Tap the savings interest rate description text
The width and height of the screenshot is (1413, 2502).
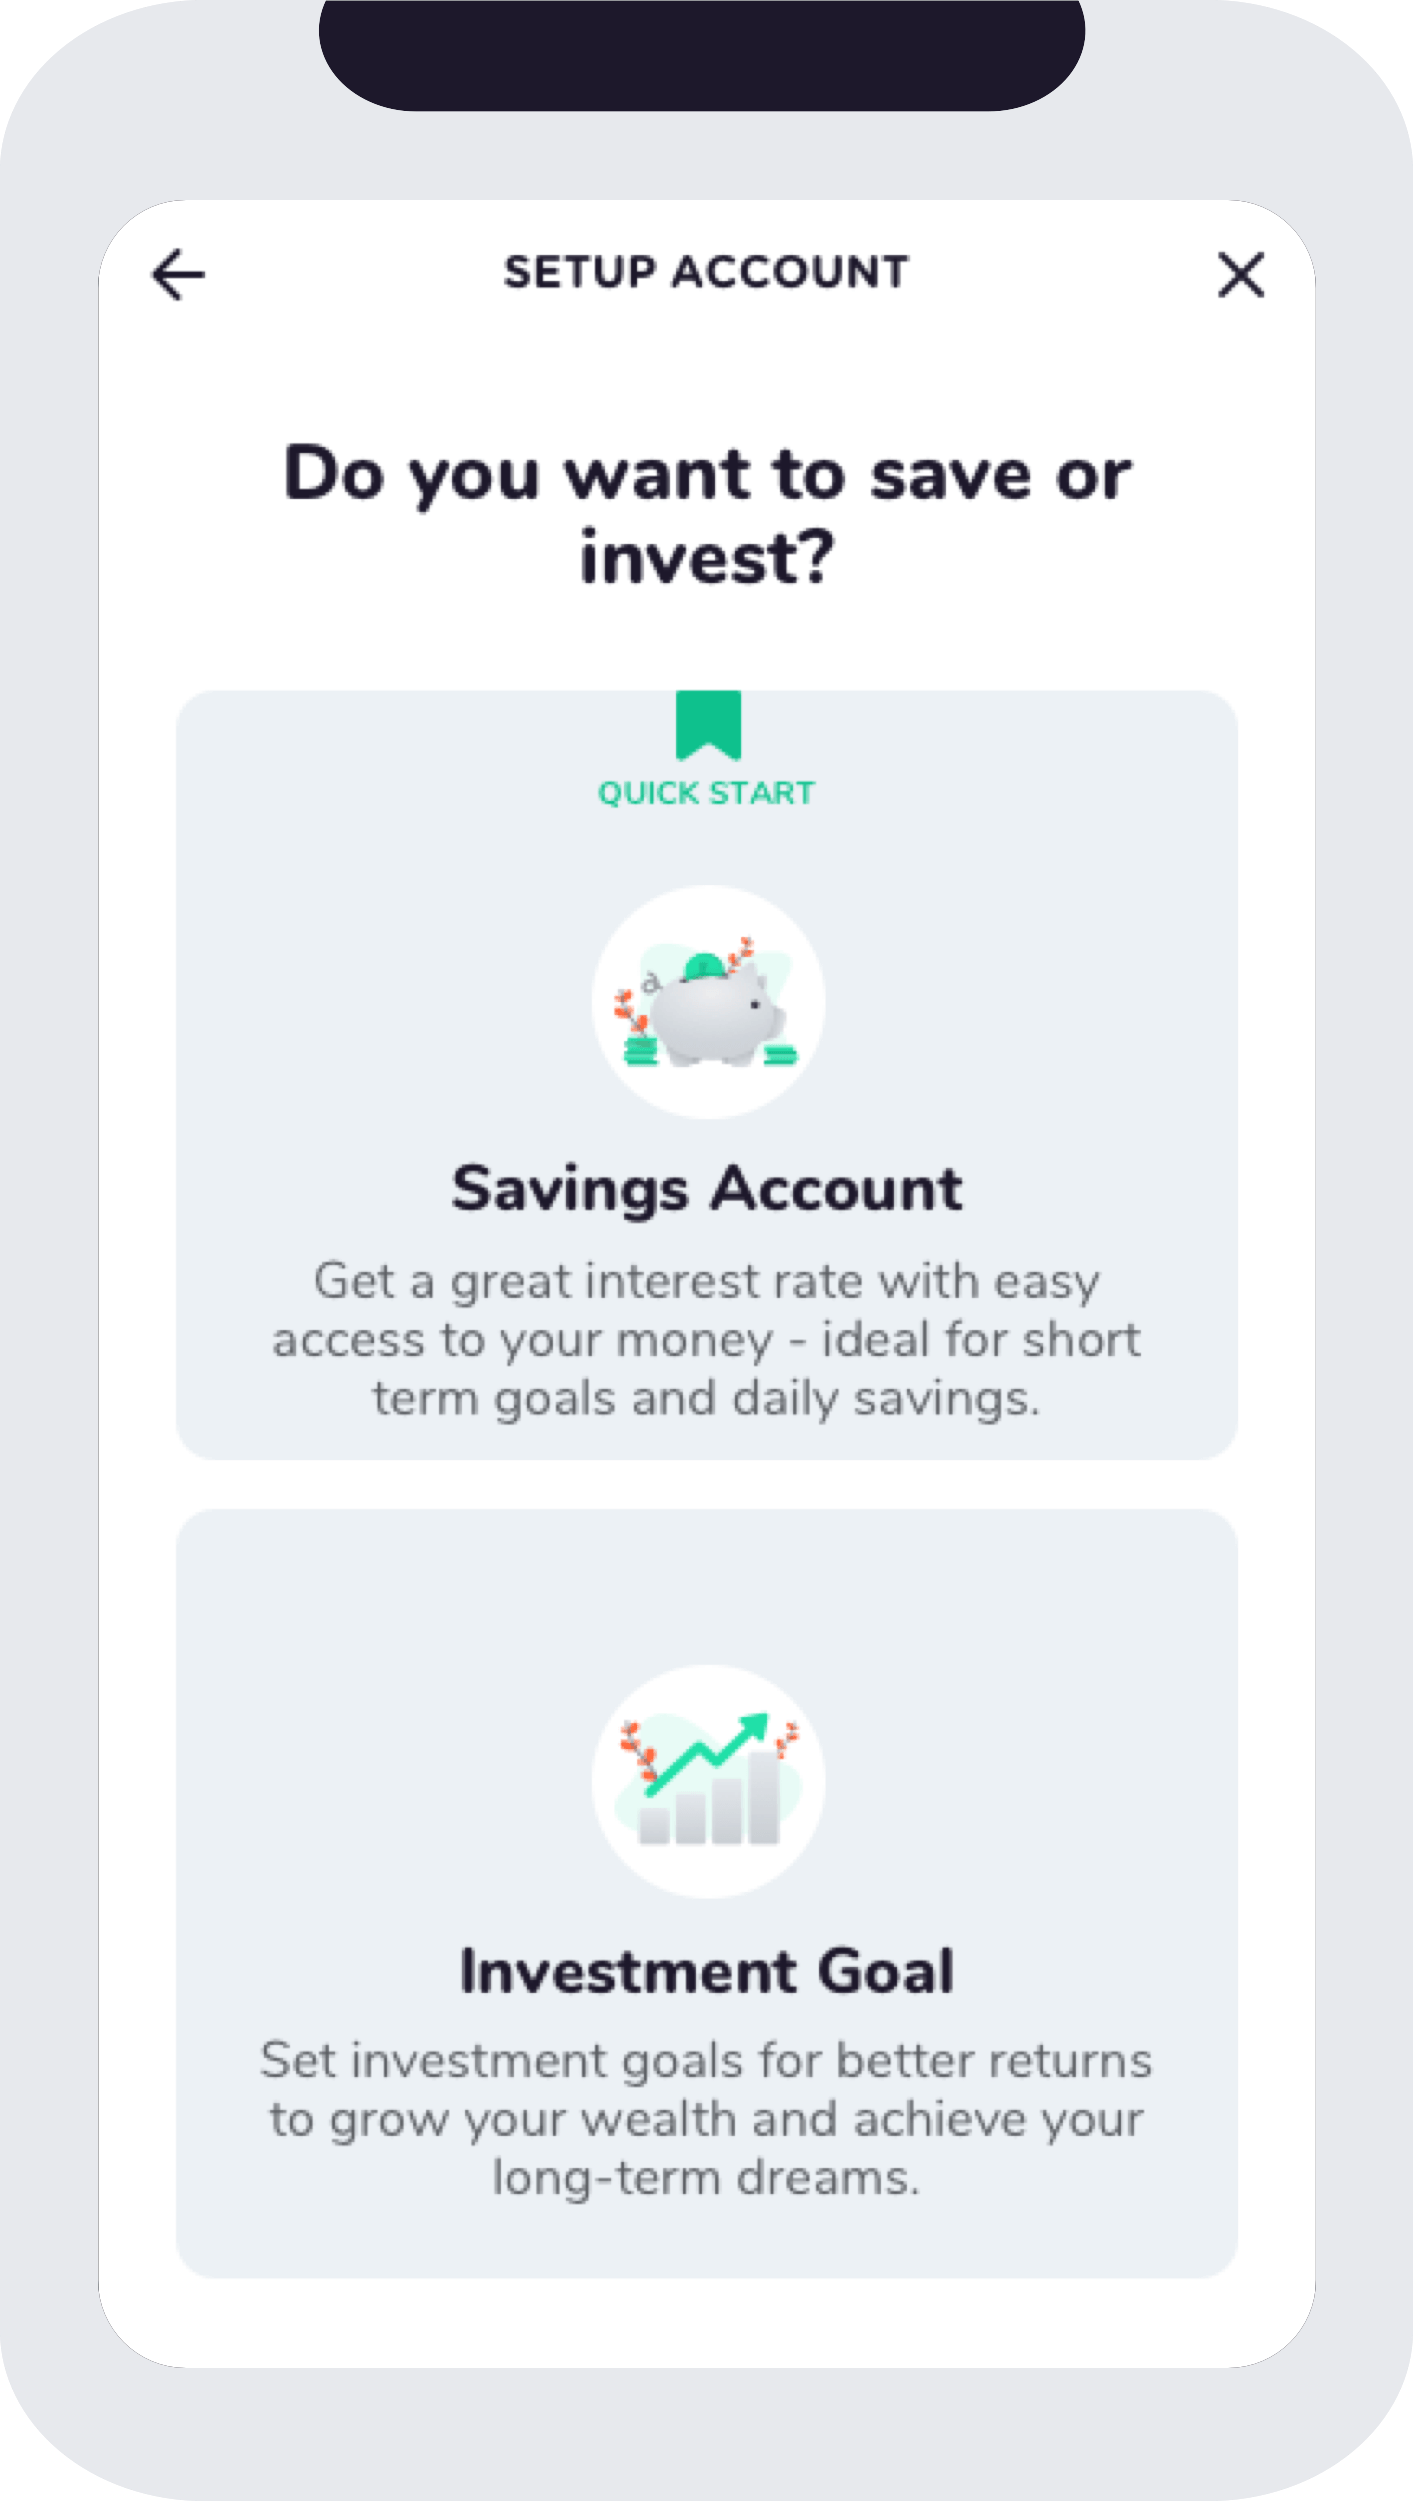(707, 1339)
